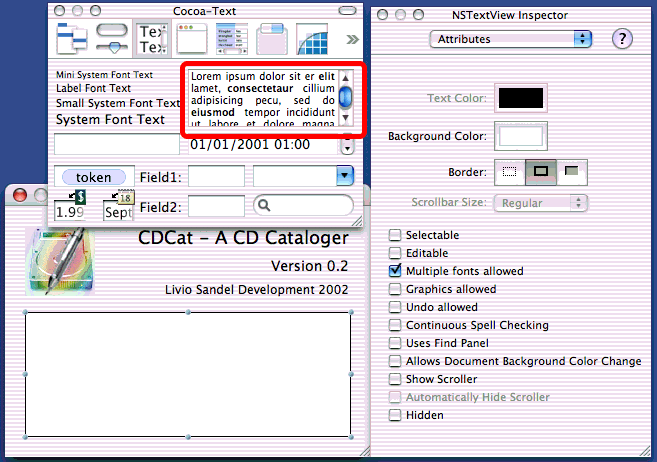
Task: Select the bezel border style on the right
Action: click(570, 172)
